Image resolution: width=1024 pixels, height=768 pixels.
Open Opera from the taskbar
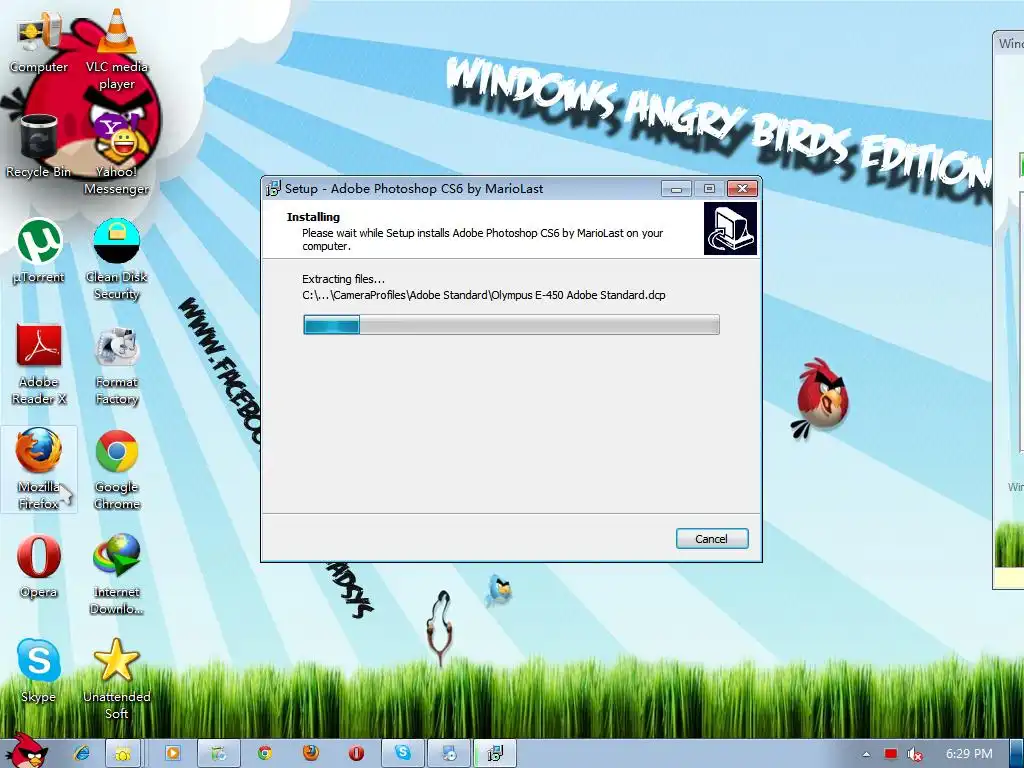357,753
